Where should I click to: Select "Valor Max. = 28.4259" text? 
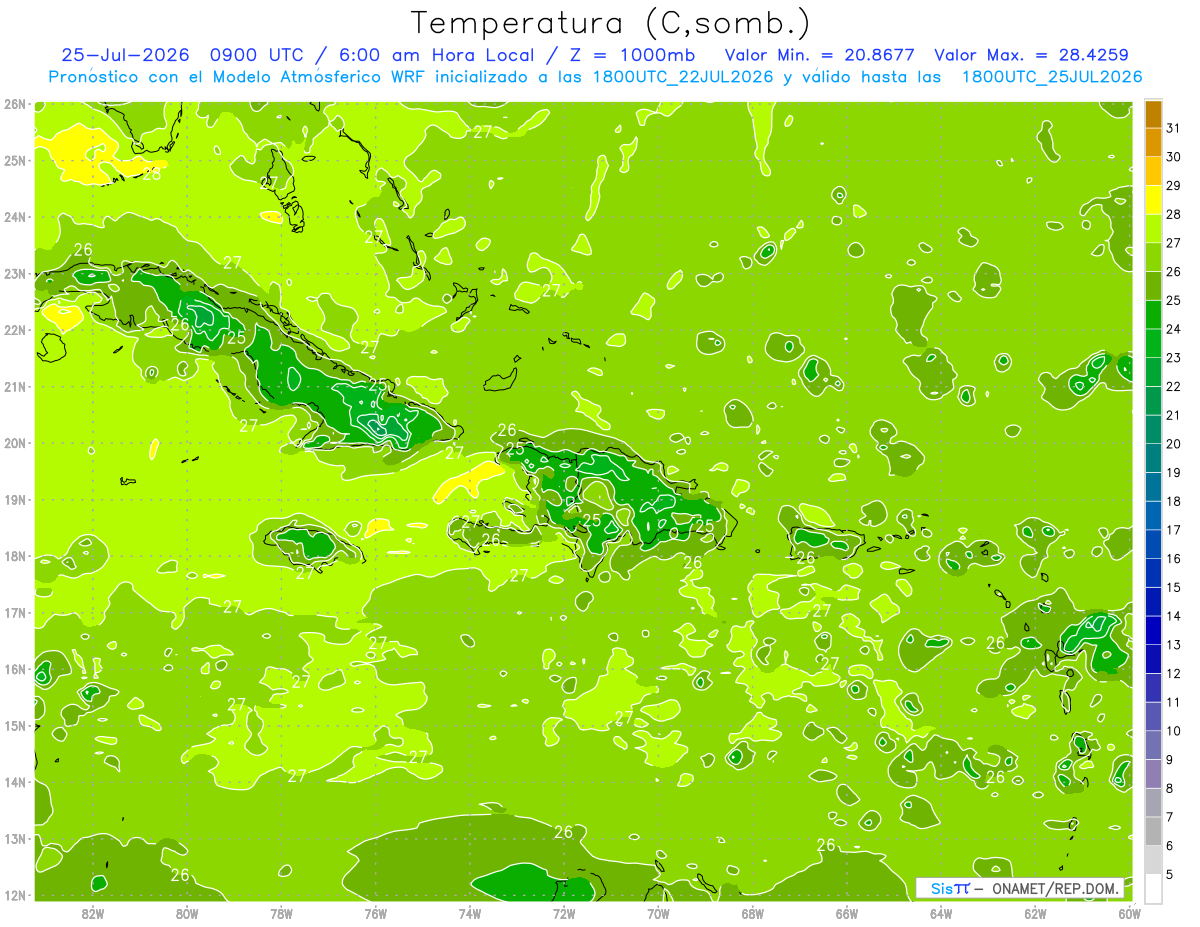1033,55
